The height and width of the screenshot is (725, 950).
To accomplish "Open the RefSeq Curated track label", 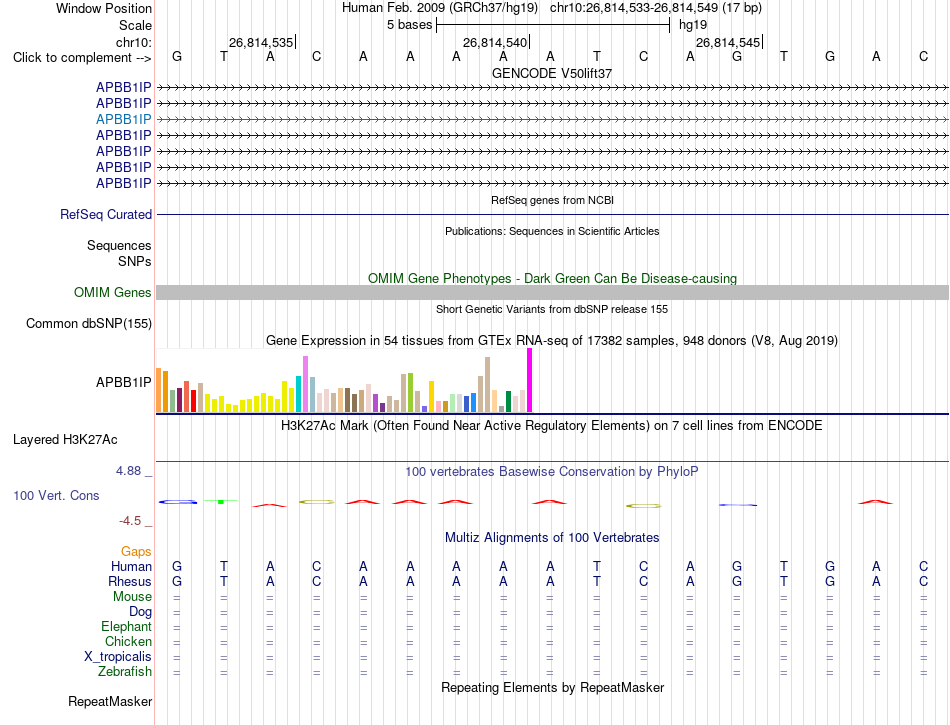I will [106, 214].
